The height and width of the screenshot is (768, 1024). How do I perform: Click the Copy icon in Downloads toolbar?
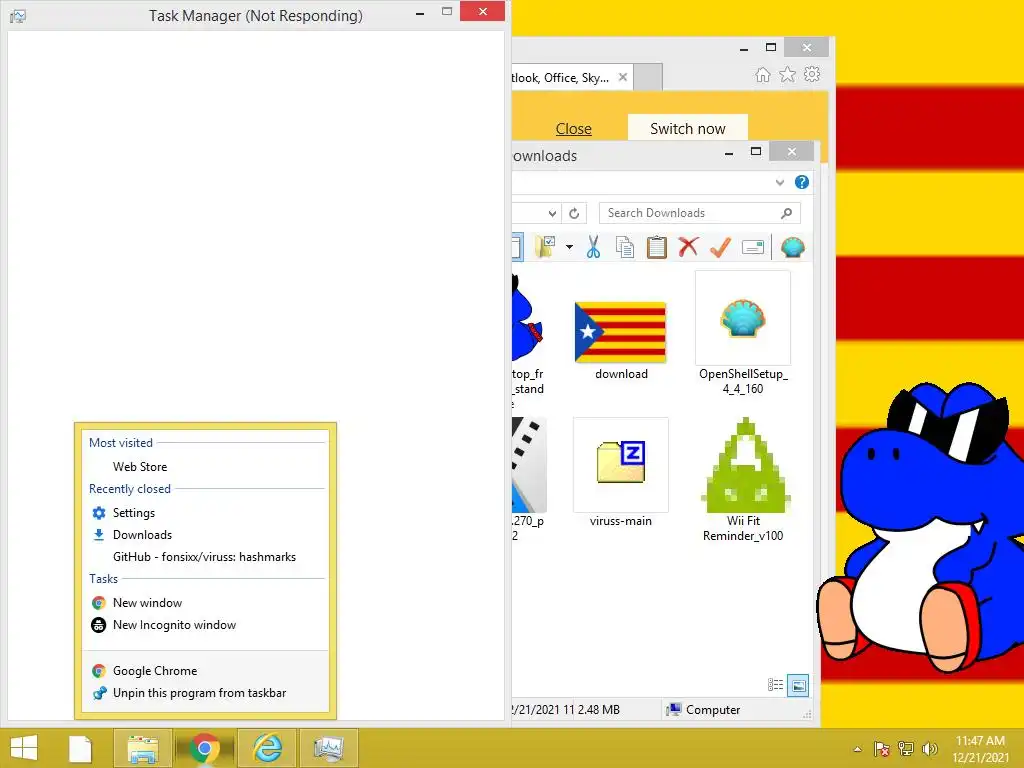pyautogui.click(x=625, y=248)
